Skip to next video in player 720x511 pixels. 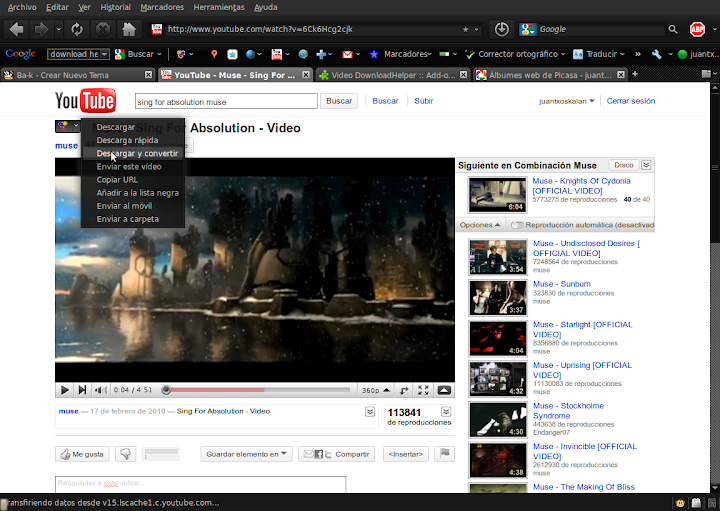(82, 390)
